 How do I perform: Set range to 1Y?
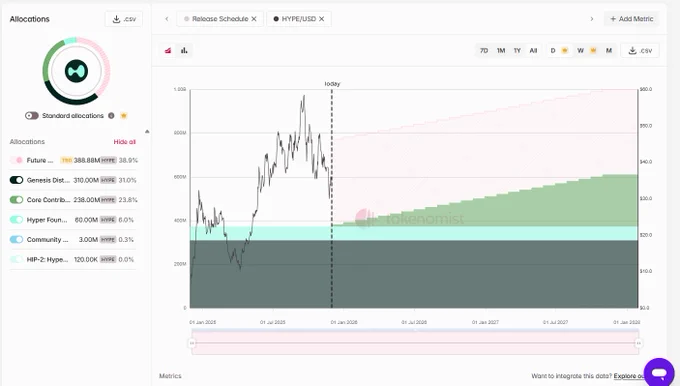pyautogui.click(x=517, y=51)
